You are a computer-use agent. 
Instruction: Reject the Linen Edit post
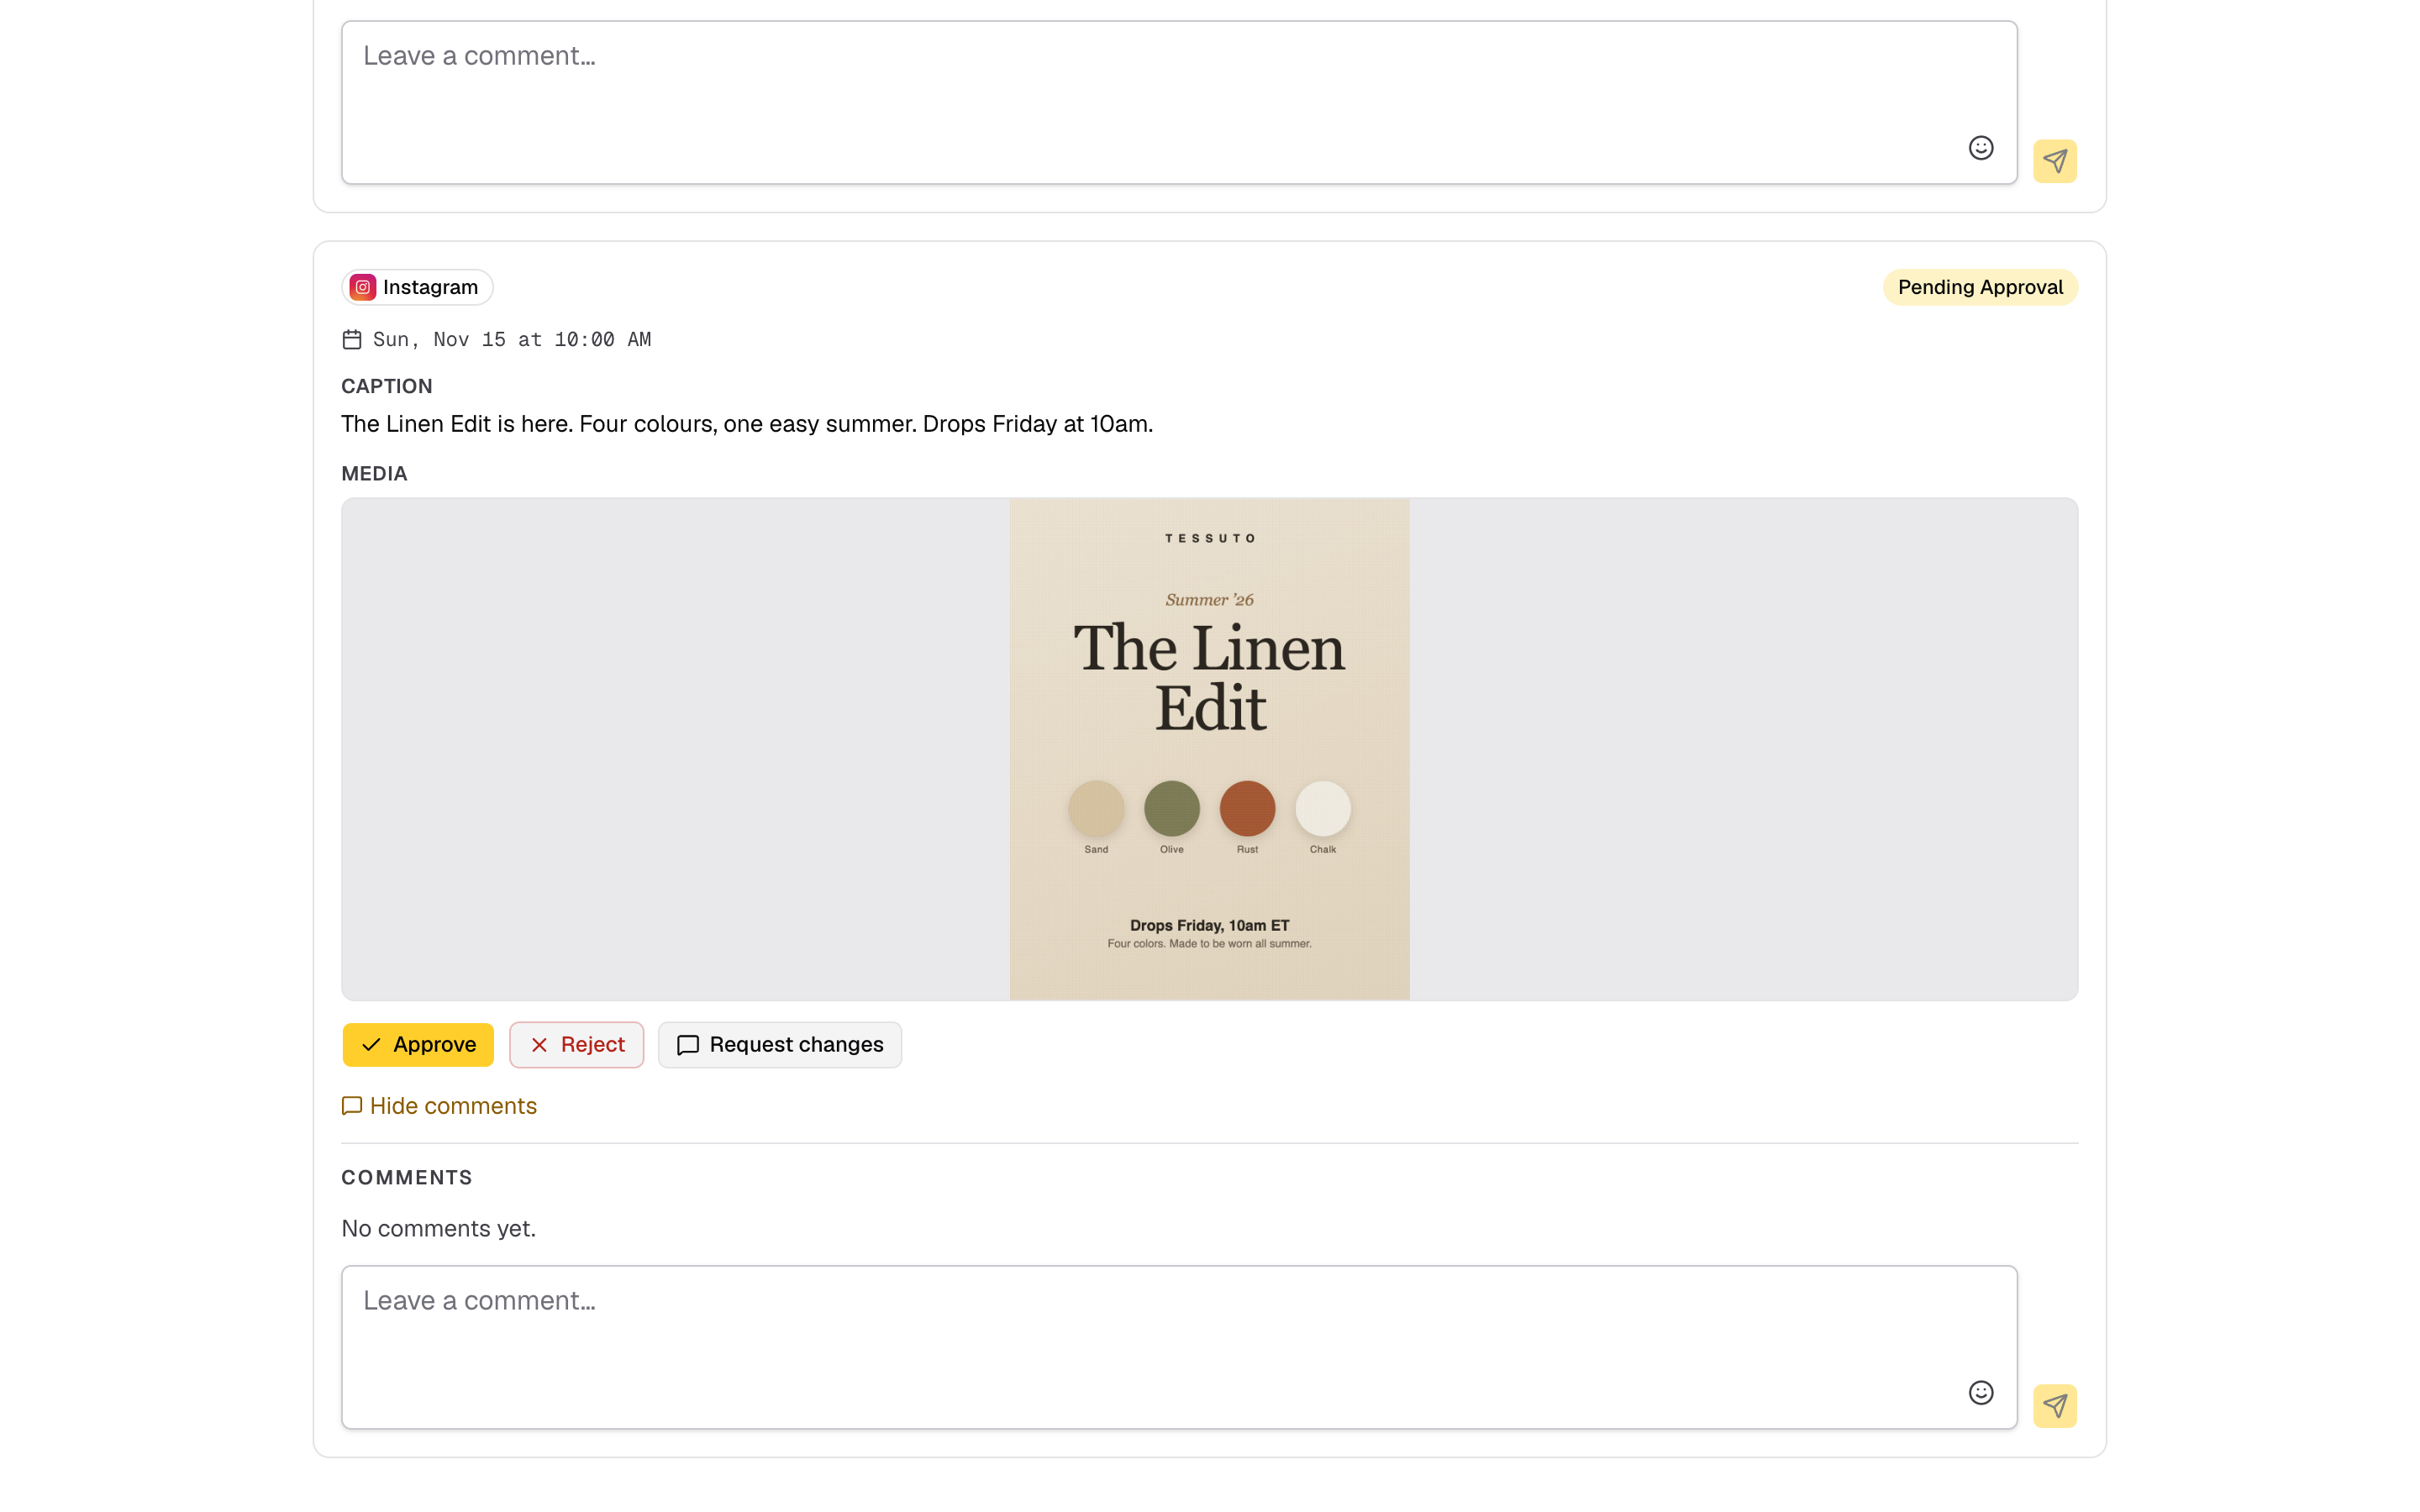tap(576, 1044)
